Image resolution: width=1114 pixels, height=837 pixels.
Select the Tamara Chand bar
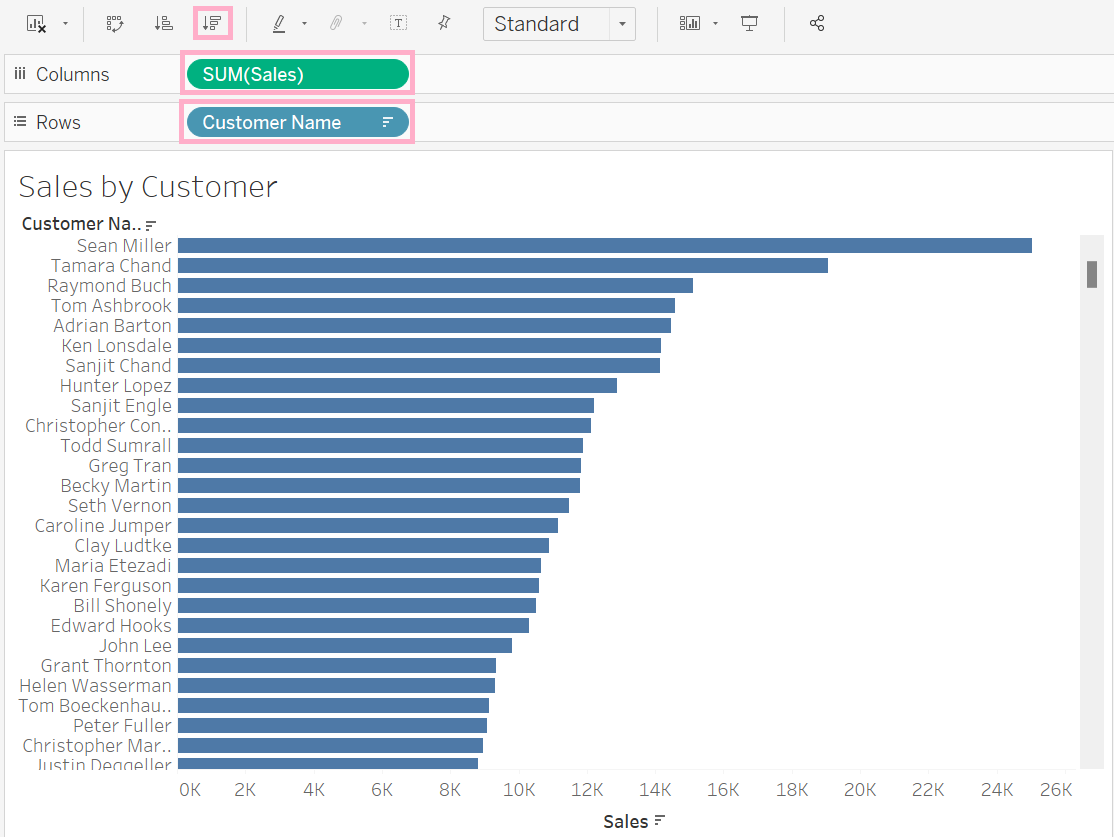(503, 266)
